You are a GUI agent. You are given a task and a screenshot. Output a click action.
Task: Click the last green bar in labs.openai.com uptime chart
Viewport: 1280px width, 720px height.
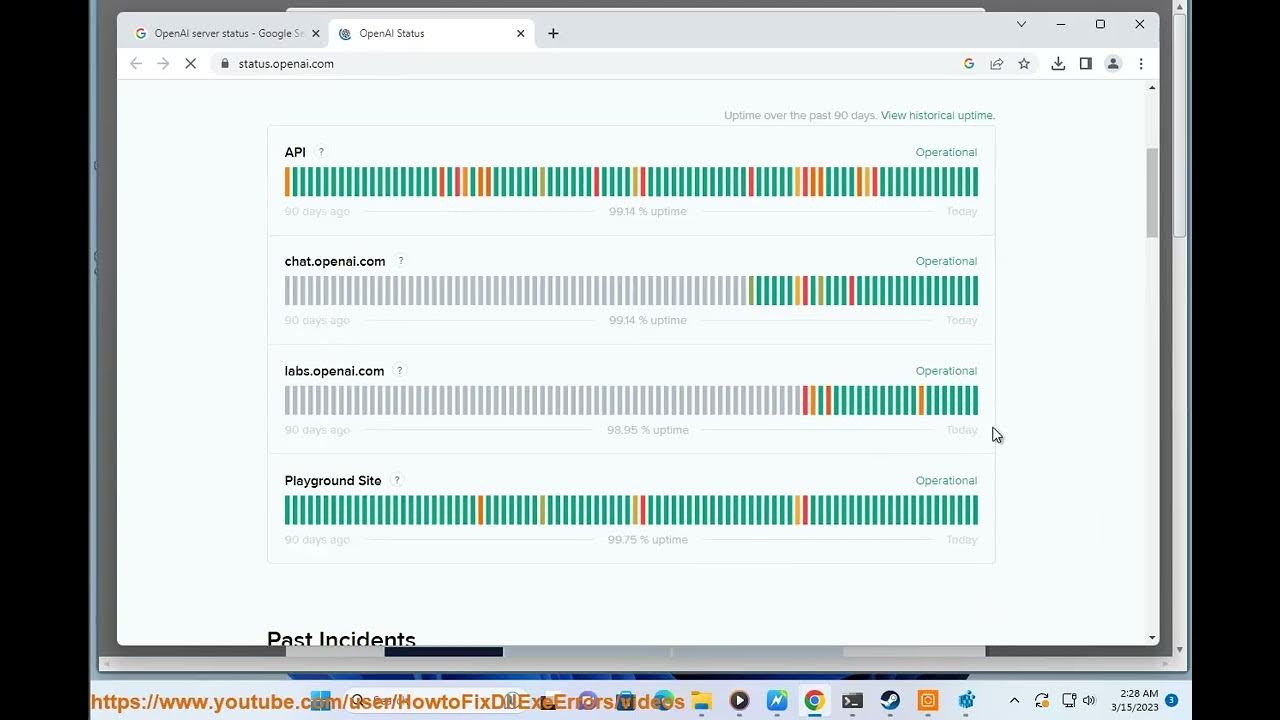[x=975, y=400]
